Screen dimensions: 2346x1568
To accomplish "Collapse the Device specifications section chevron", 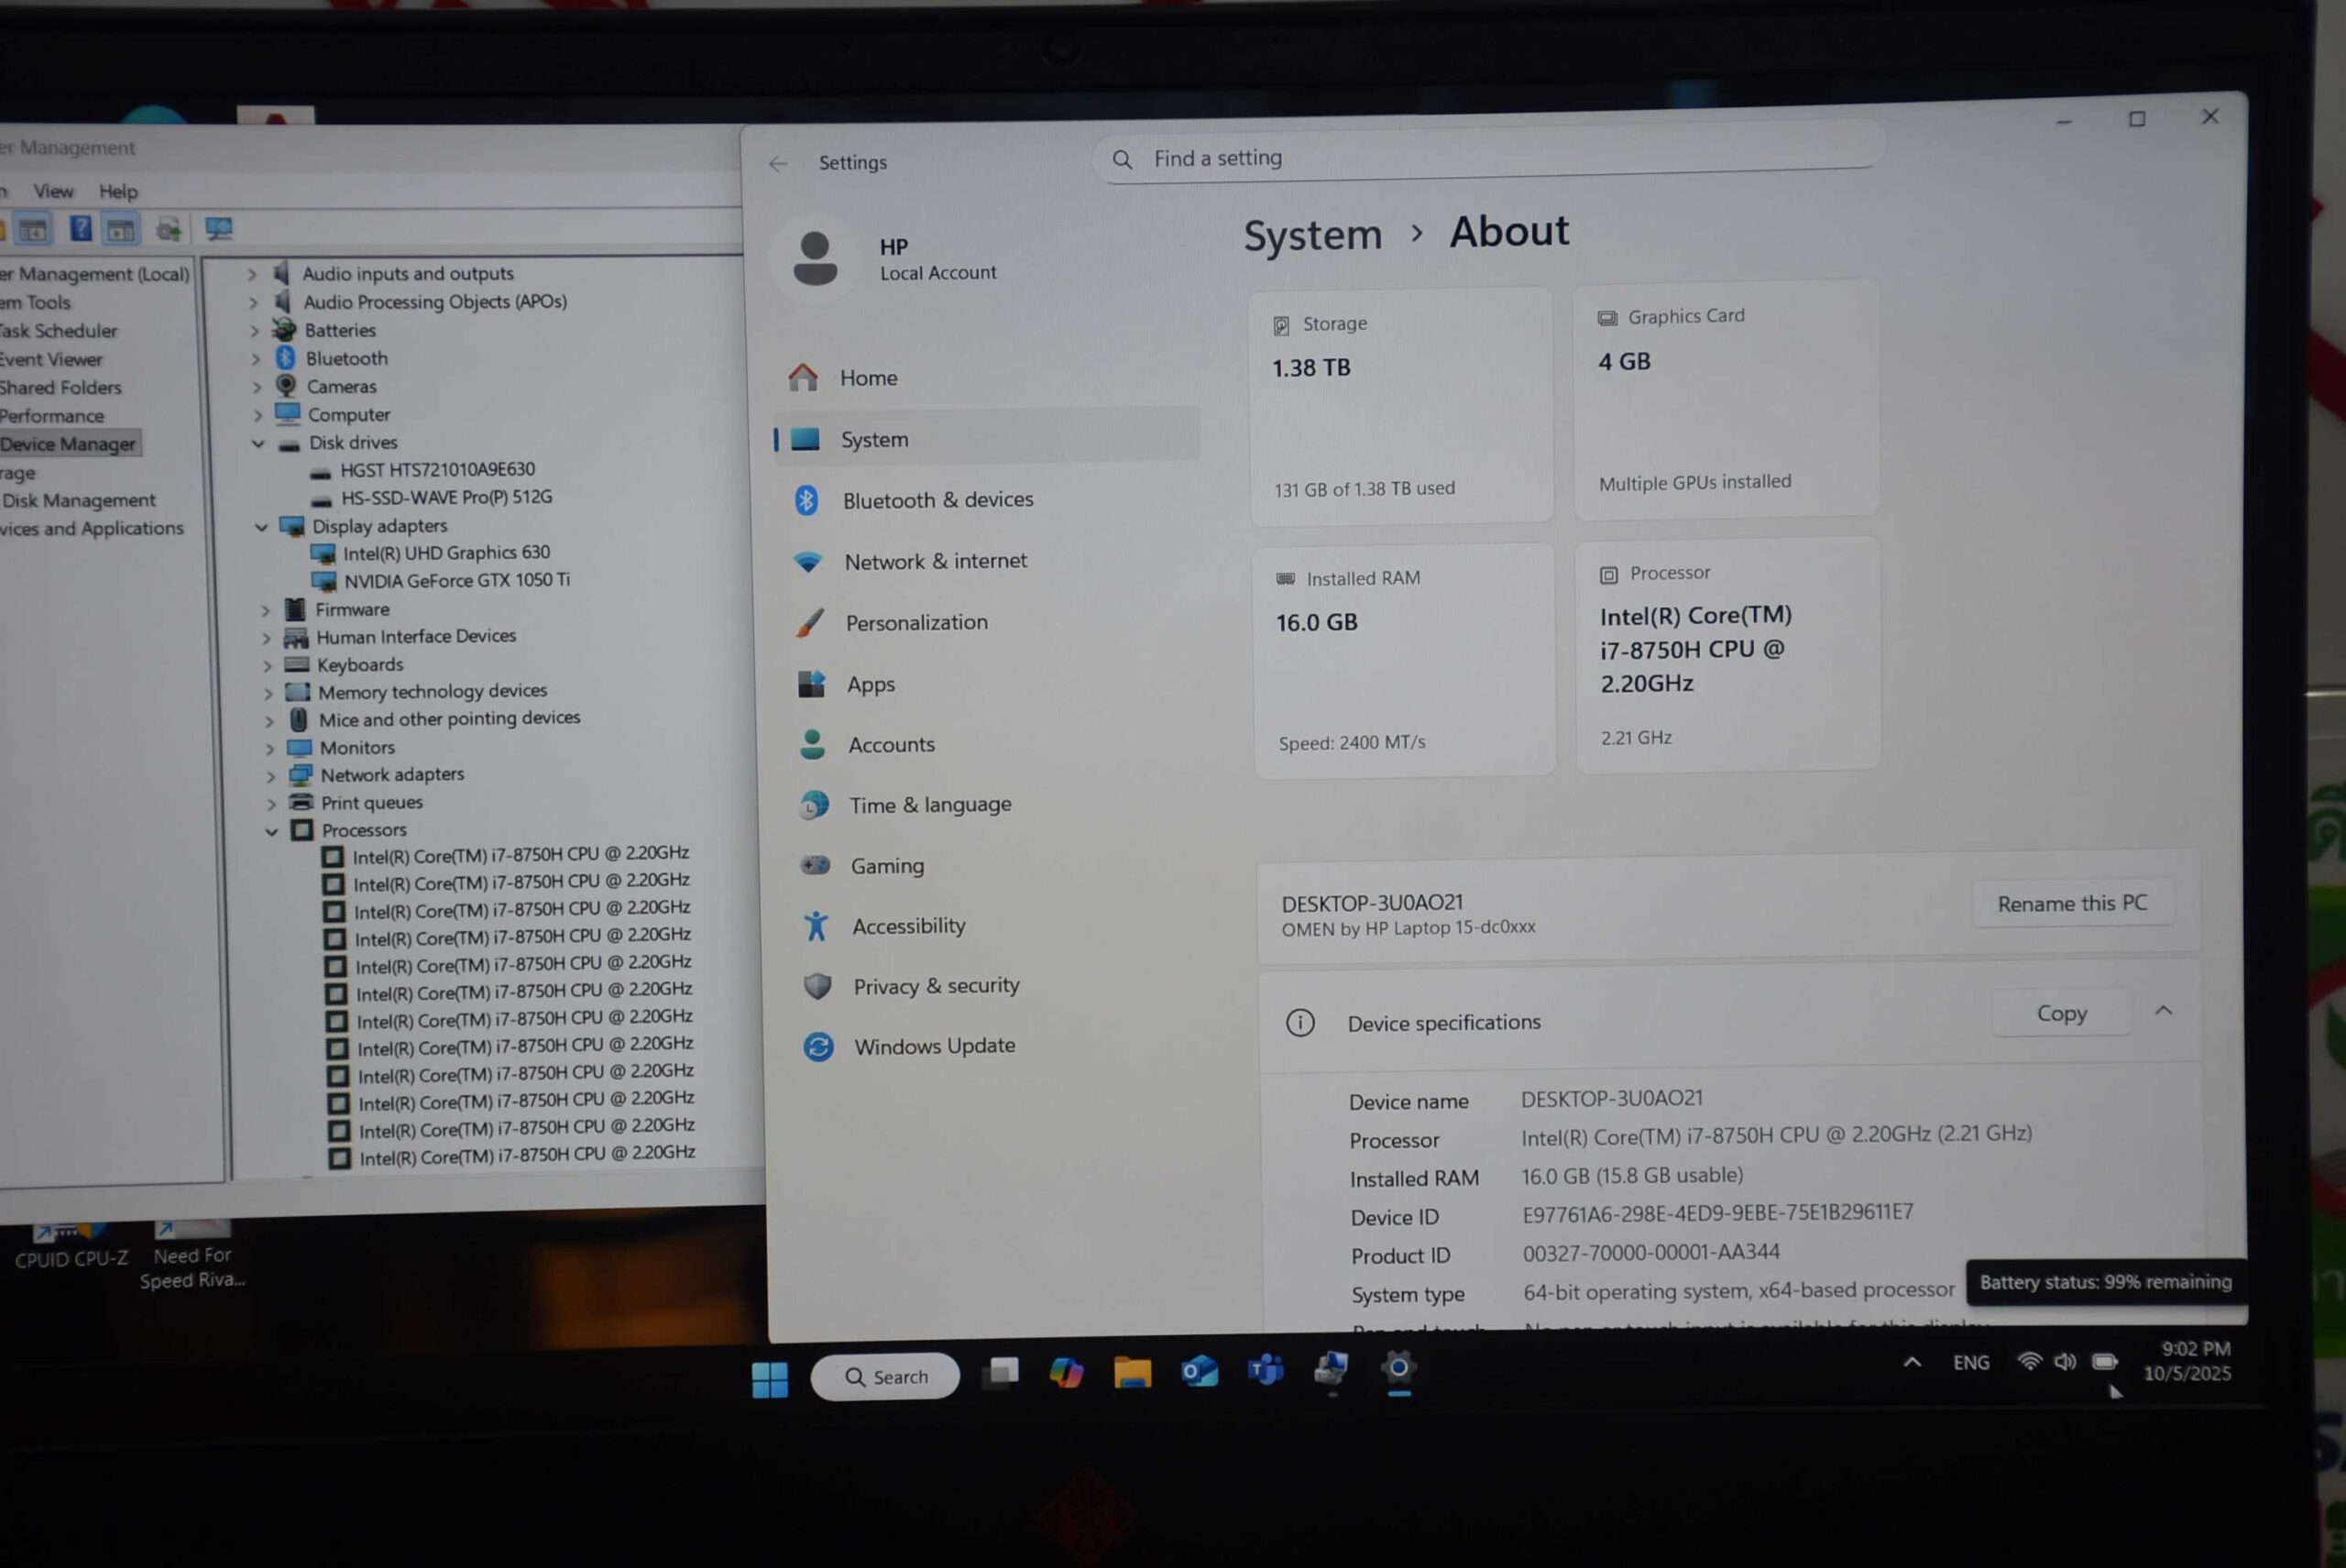I will click(2163, 1011).
